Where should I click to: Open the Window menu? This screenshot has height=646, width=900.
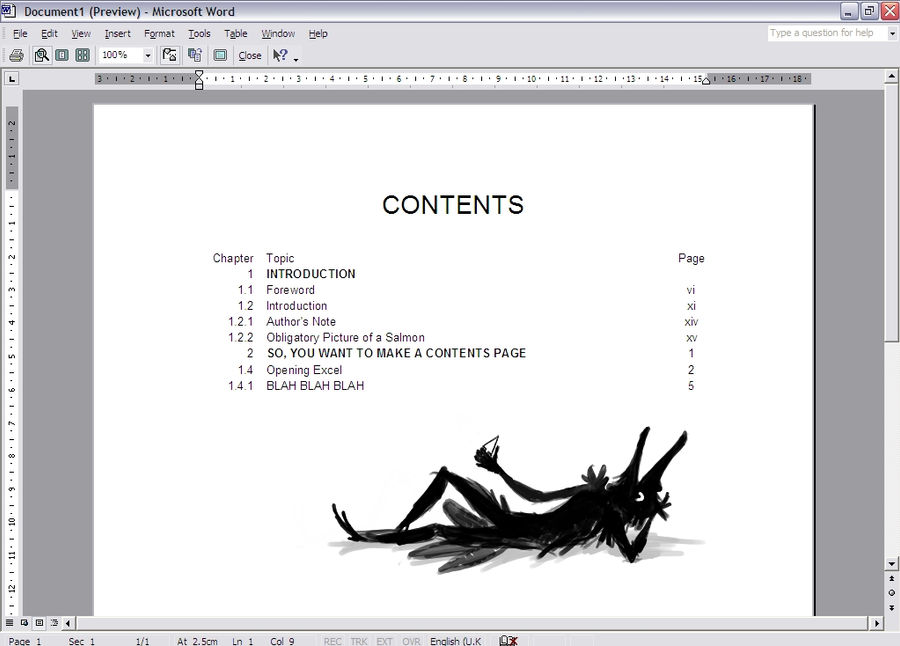278,33
